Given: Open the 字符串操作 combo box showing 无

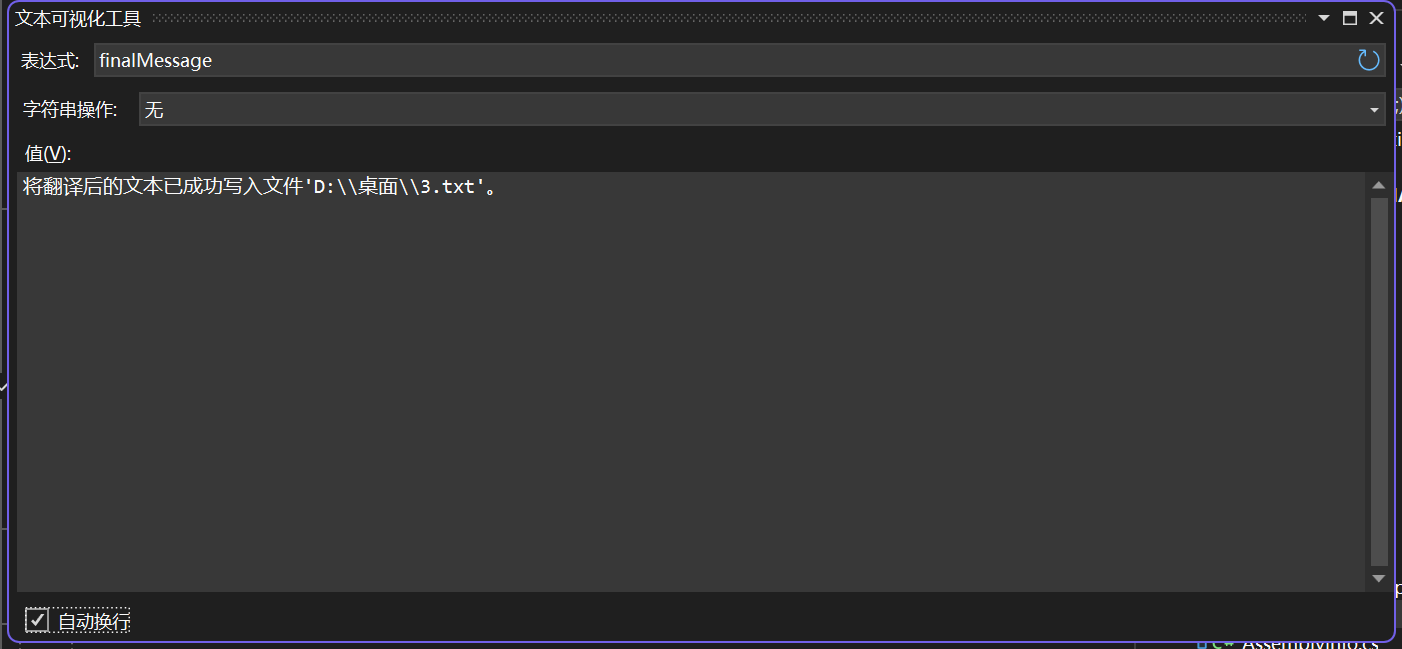Looking at the screenshot, I should tap(762, 109).
